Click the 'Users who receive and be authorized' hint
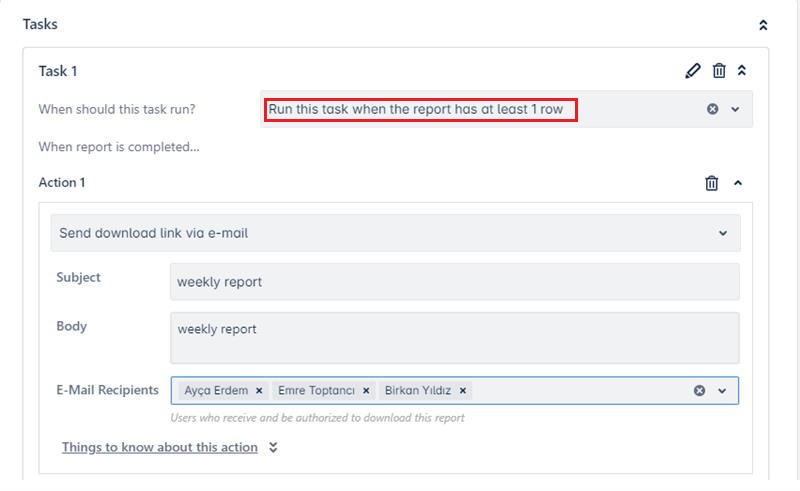Viewport: 800px width, 491px height. pos(317,418)
